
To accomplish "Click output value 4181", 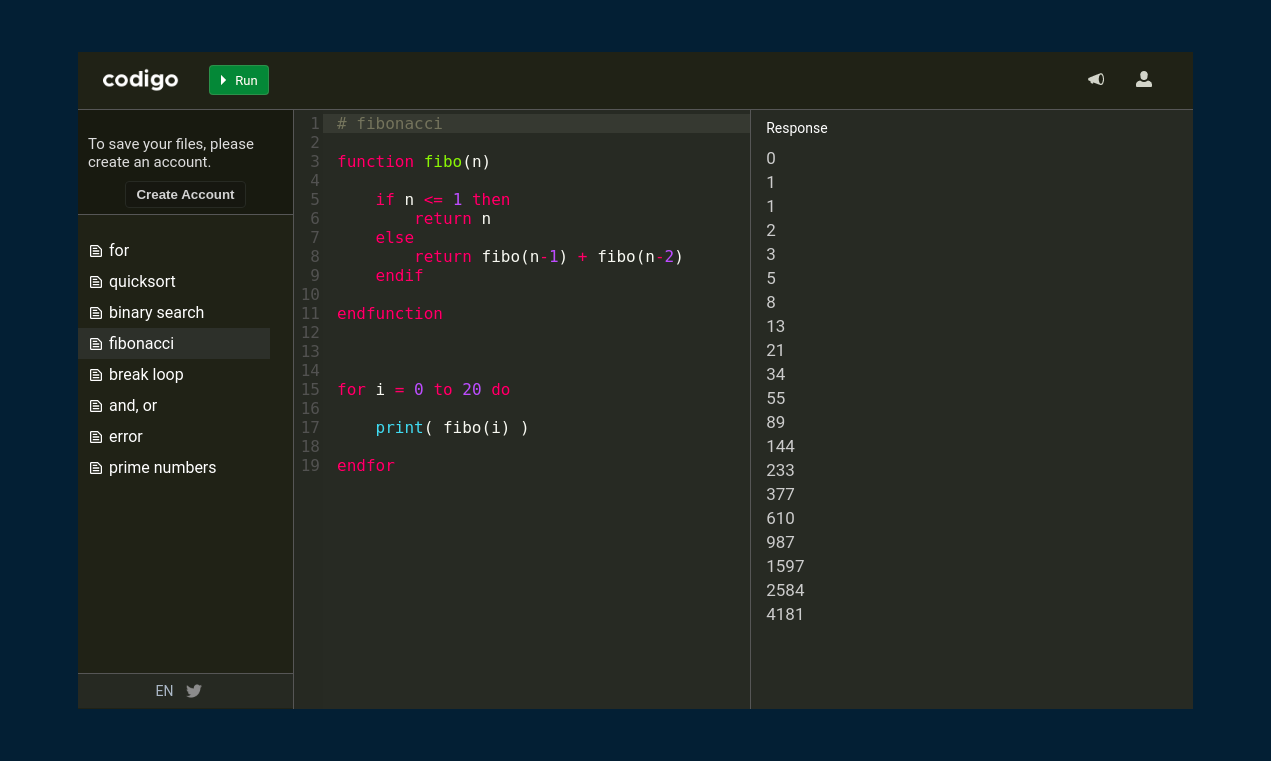I will point(785,614).
